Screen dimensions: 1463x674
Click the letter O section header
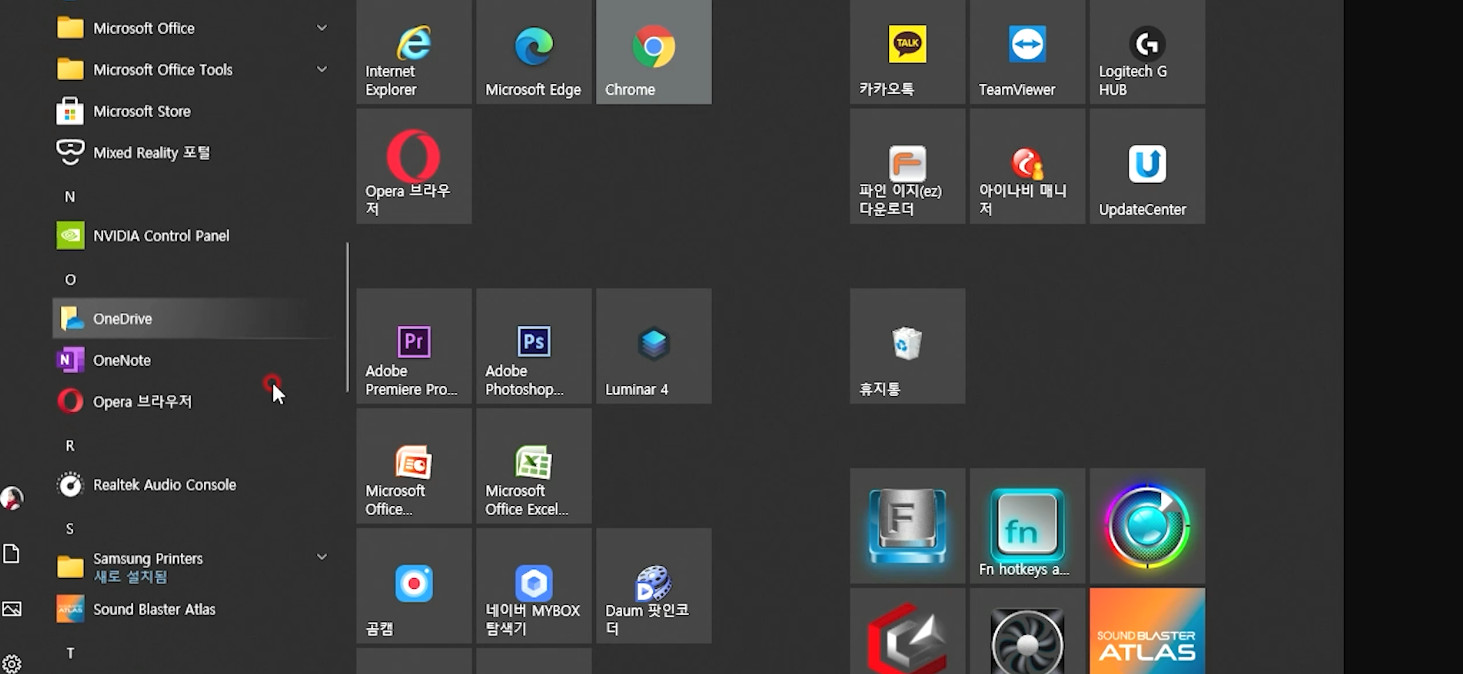70,280
